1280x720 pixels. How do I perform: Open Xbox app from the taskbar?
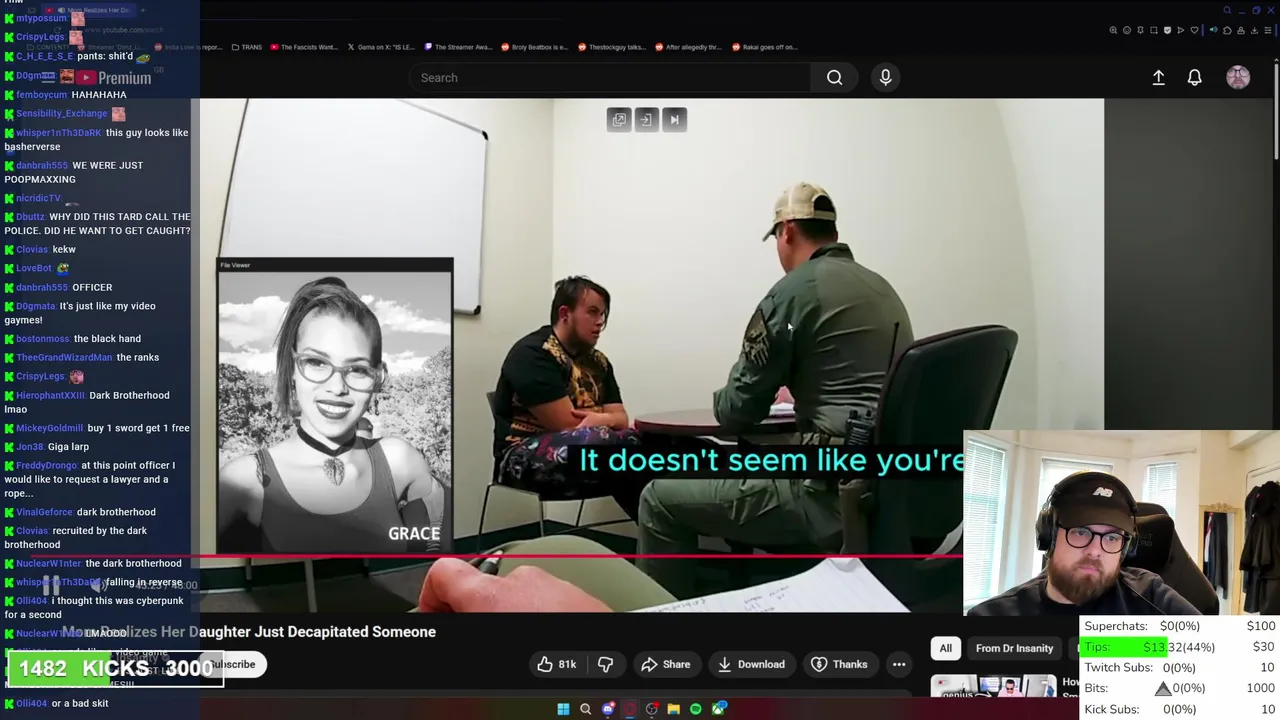[x=718, y=709]
